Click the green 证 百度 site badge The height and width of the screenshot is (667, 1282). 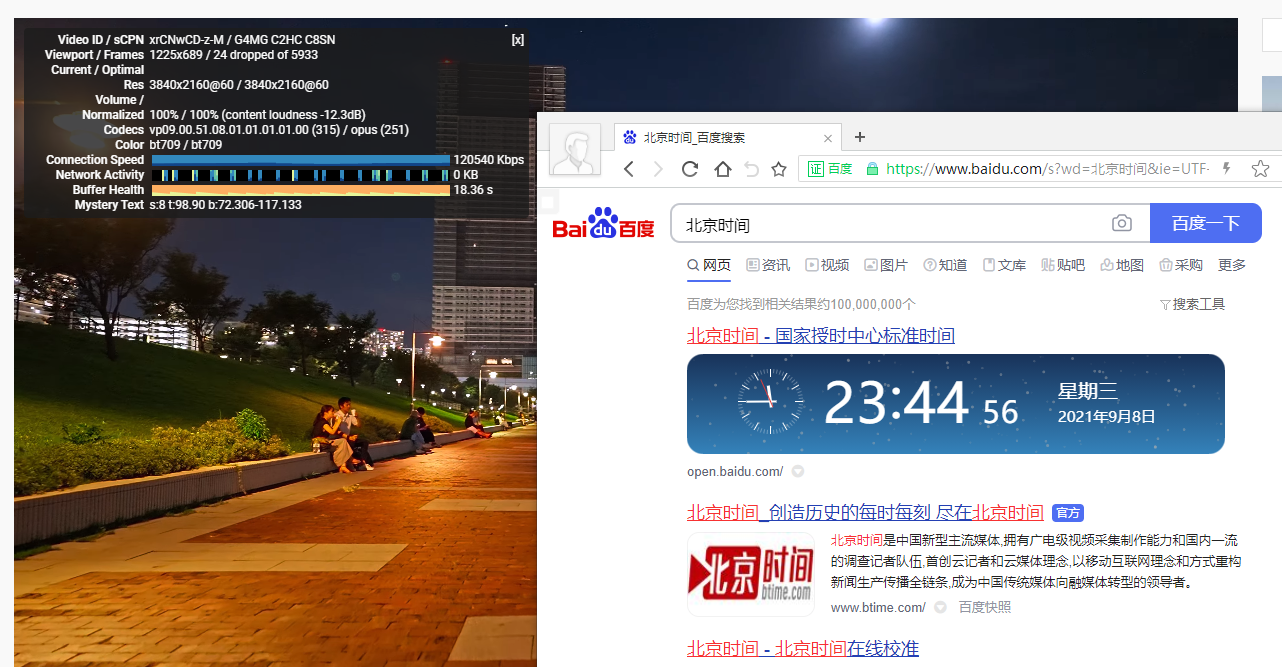pyautogui.click(x=830, y=169)
